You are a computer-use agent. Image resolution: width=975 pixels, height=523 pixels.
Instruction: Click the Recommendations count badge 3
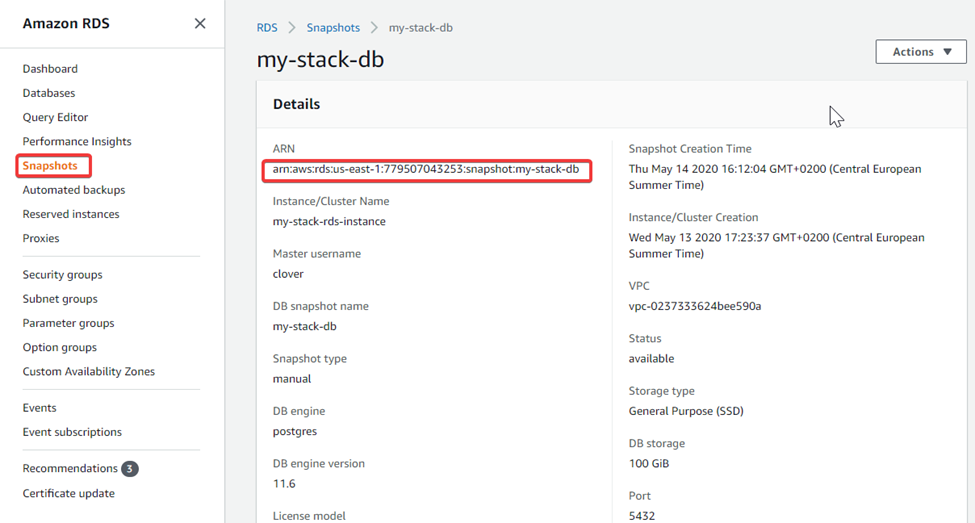[129, 469]
